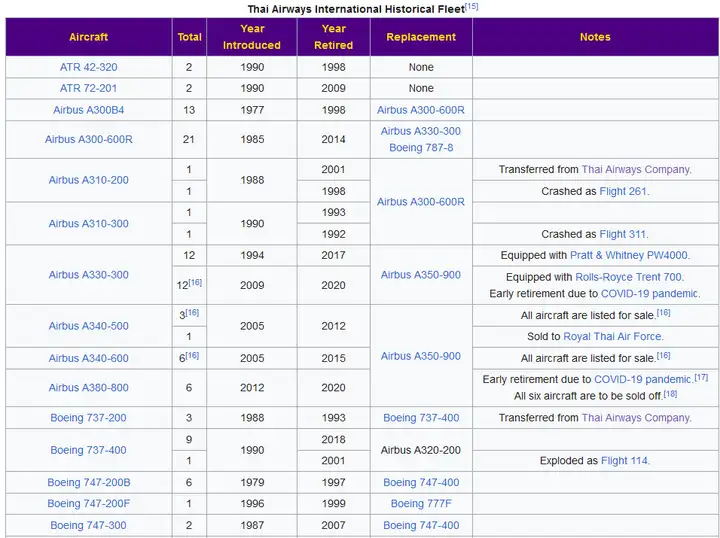Click the Airbus A320-200 replacement text
The image size is (720, 538).
pyautogui.click(x=421, y=450)
